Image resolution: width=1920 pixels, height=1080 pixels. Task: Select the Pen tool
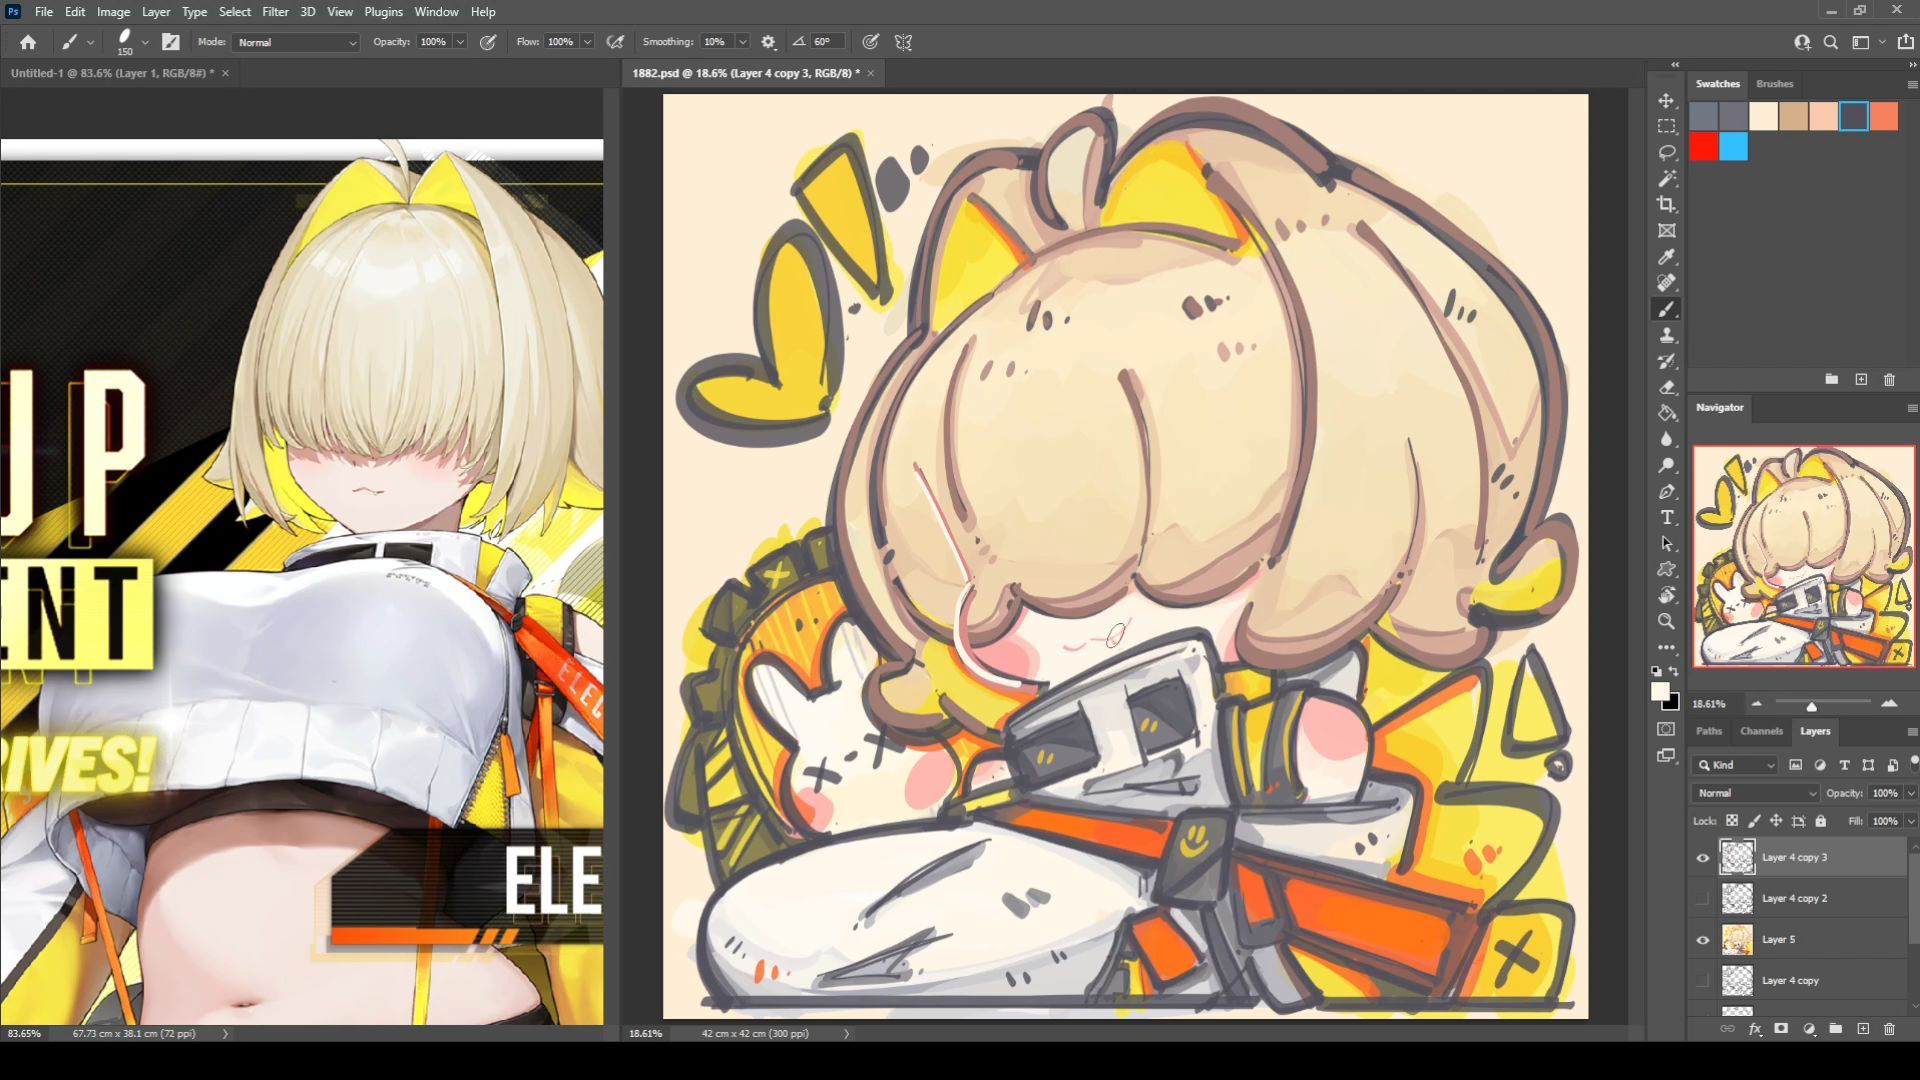coord(1666,491)
